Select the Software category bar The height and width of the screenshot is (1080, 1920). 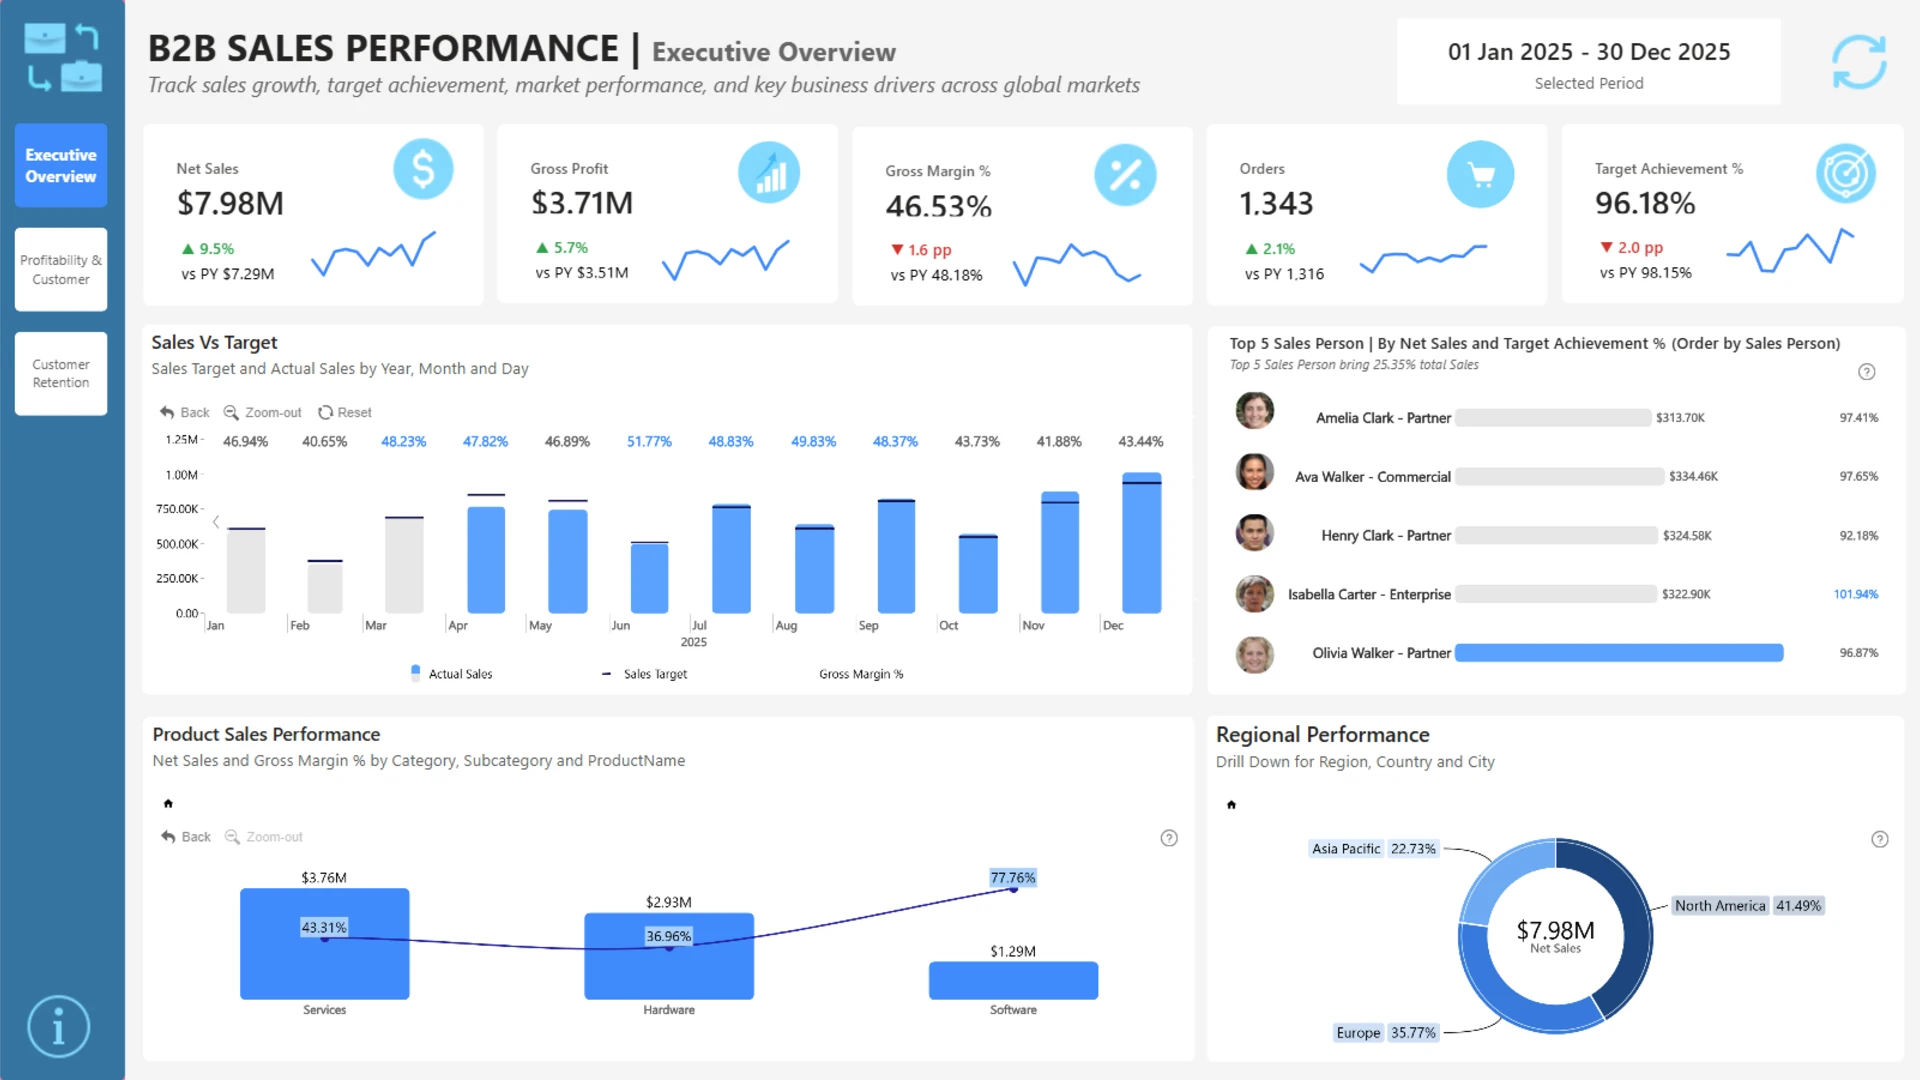point(1013,981)
